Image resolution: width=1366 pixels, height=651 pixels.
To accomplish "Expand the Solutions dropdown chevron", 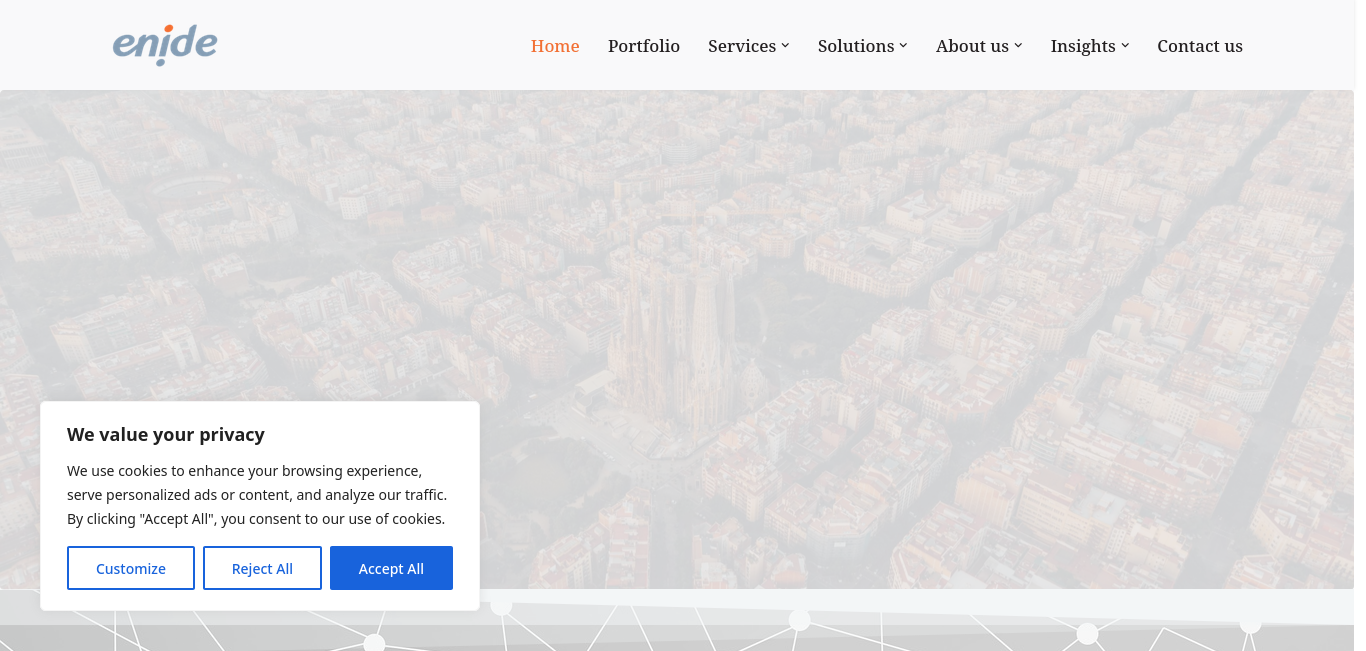I will 903,46.
